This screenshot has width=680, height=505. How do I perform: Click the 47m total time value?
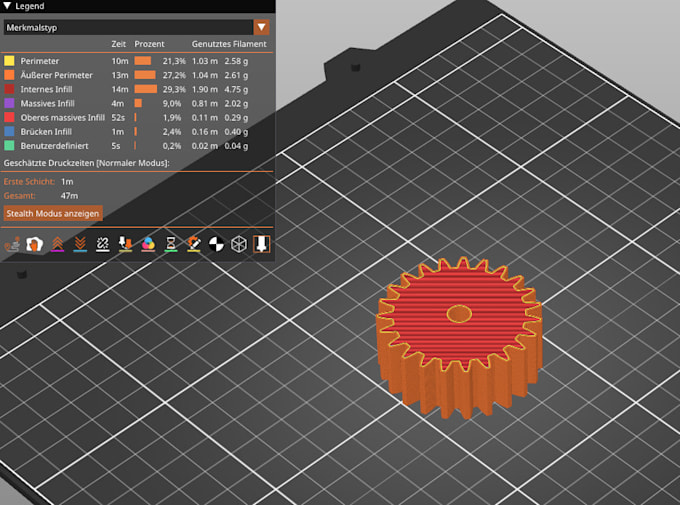69,196
